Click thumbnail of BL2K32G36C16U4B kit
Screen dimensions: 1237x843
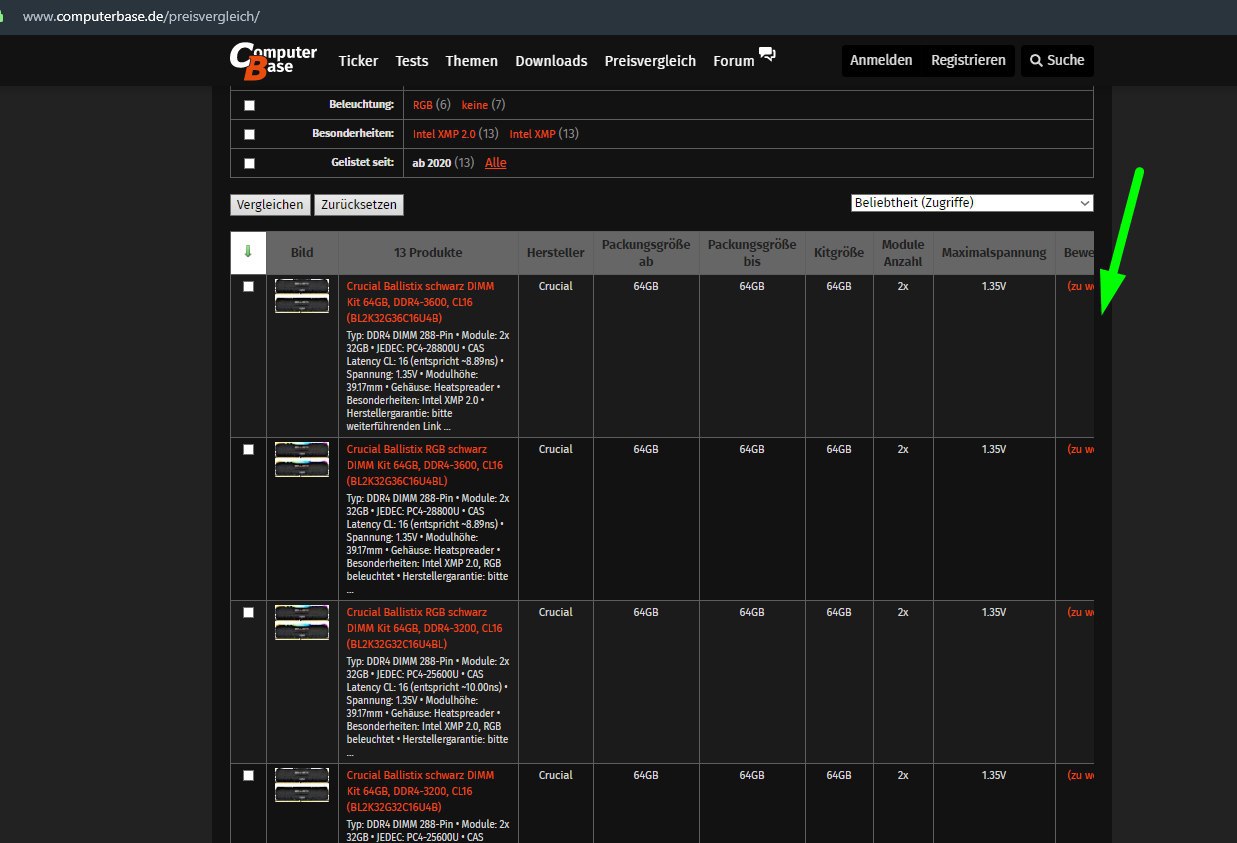pos(302,296)
